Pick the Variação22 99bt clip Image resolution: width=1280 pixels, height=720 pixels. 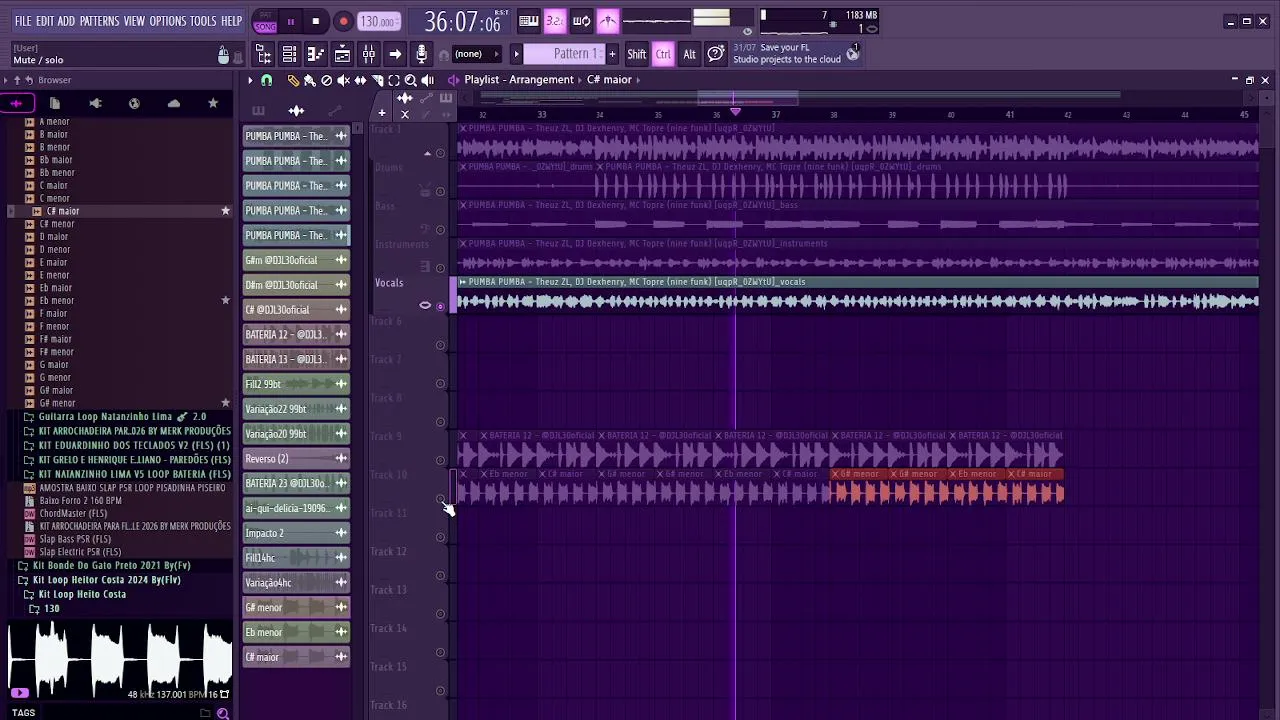click(296, 409)
